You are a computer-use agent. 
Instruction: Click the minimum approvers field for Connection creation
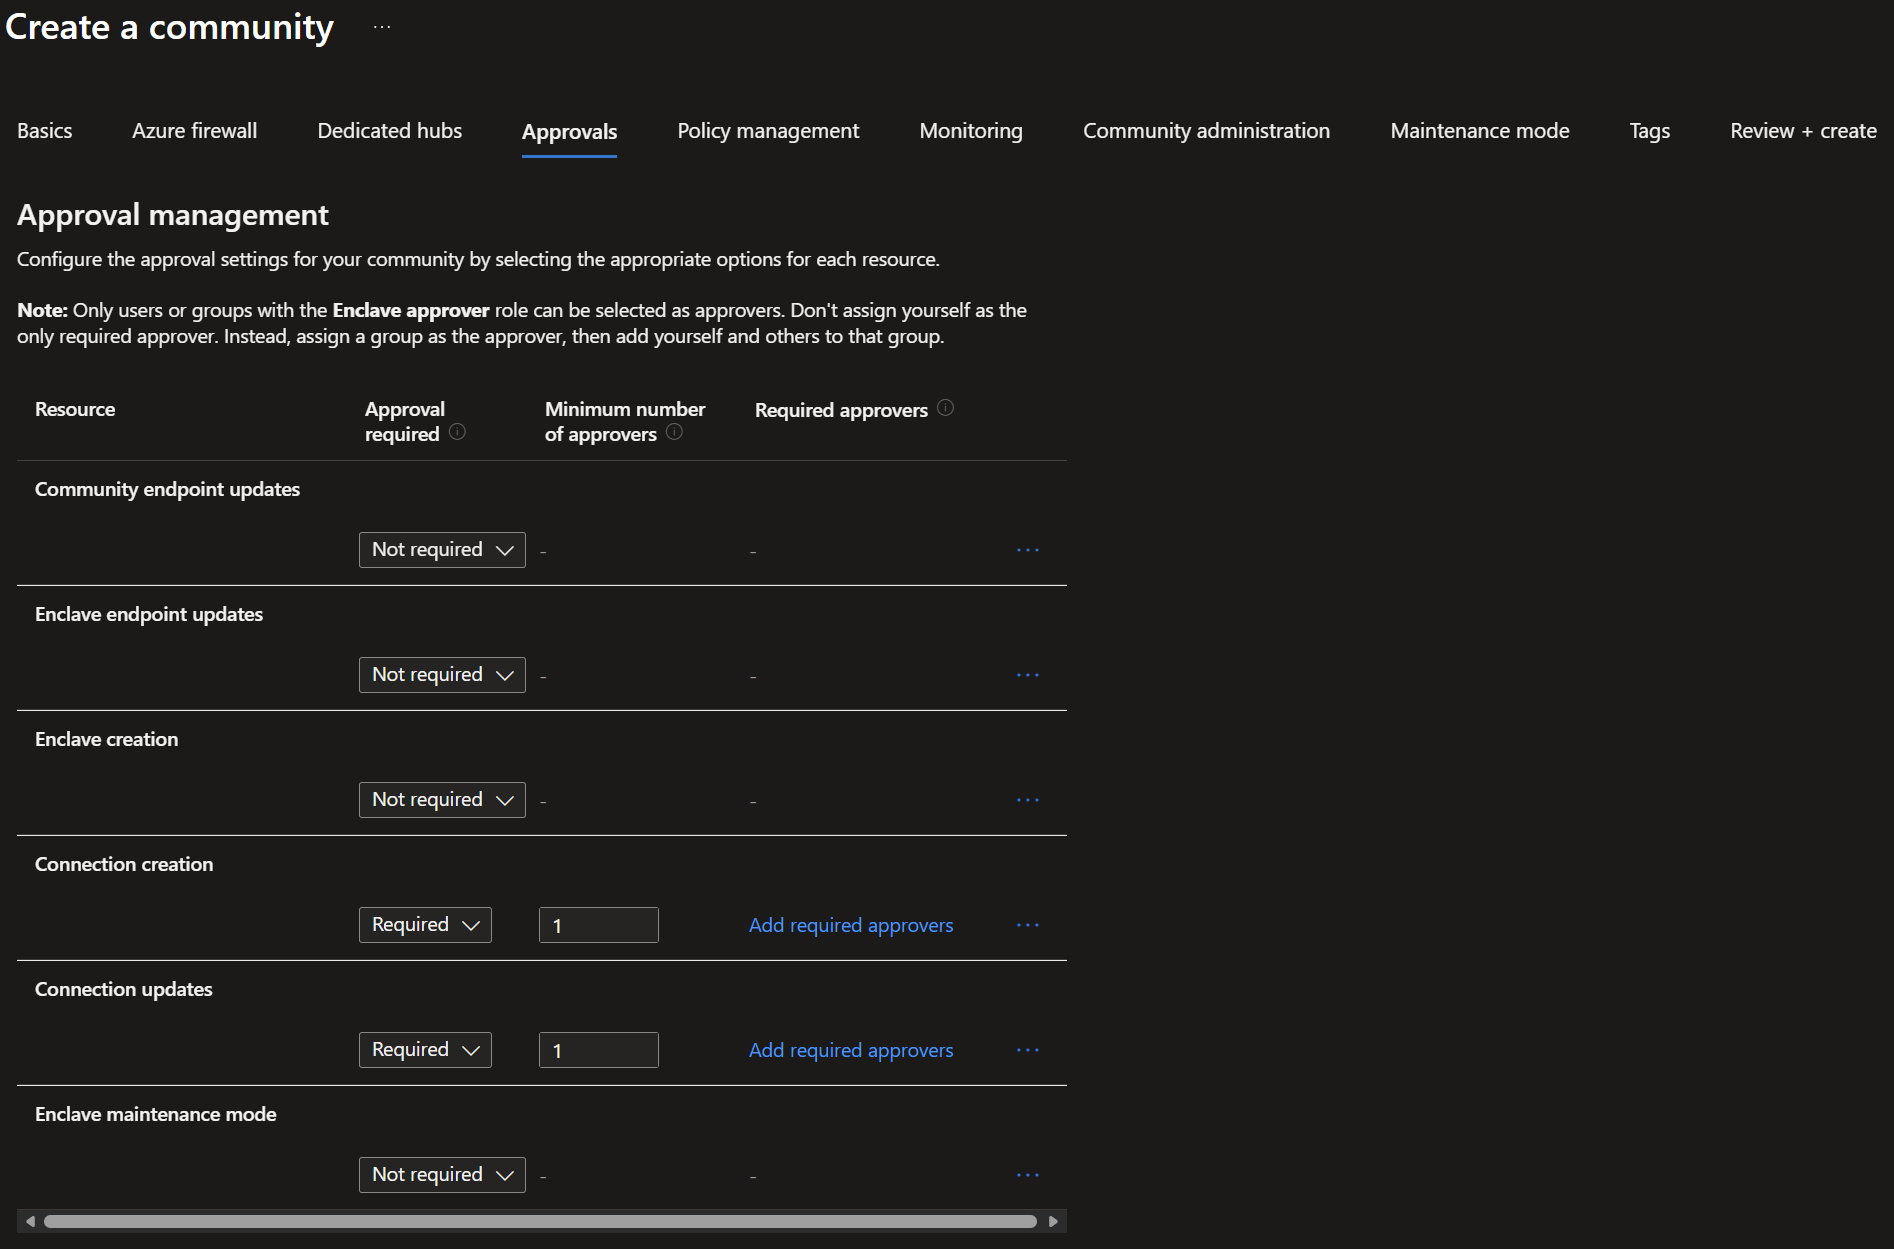(x=599, y=925)
